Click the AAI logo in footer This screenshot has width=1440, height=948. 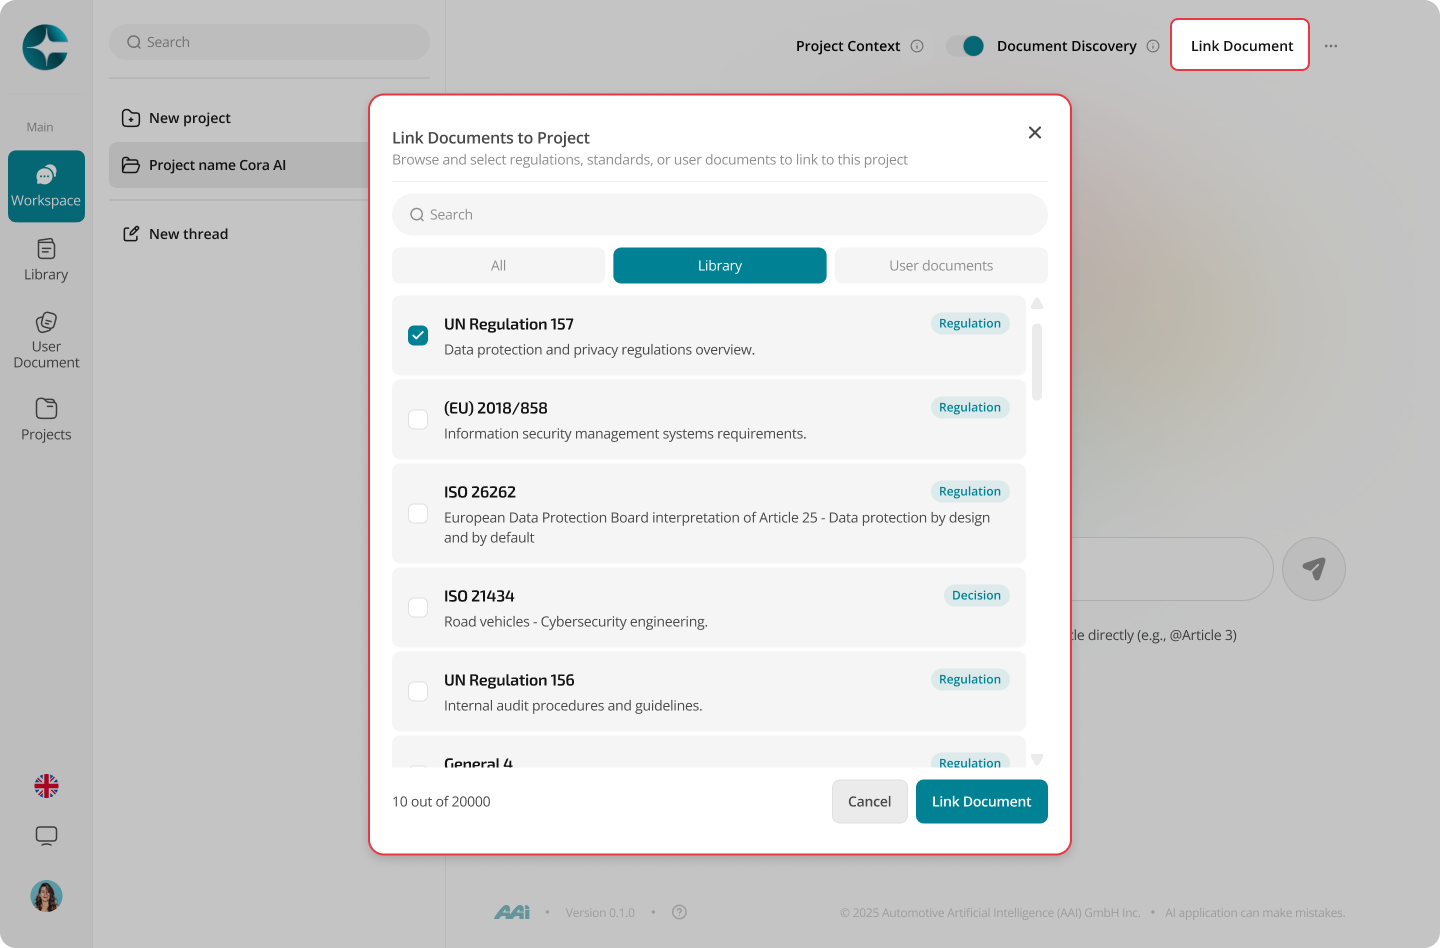[x=512, y=912]
